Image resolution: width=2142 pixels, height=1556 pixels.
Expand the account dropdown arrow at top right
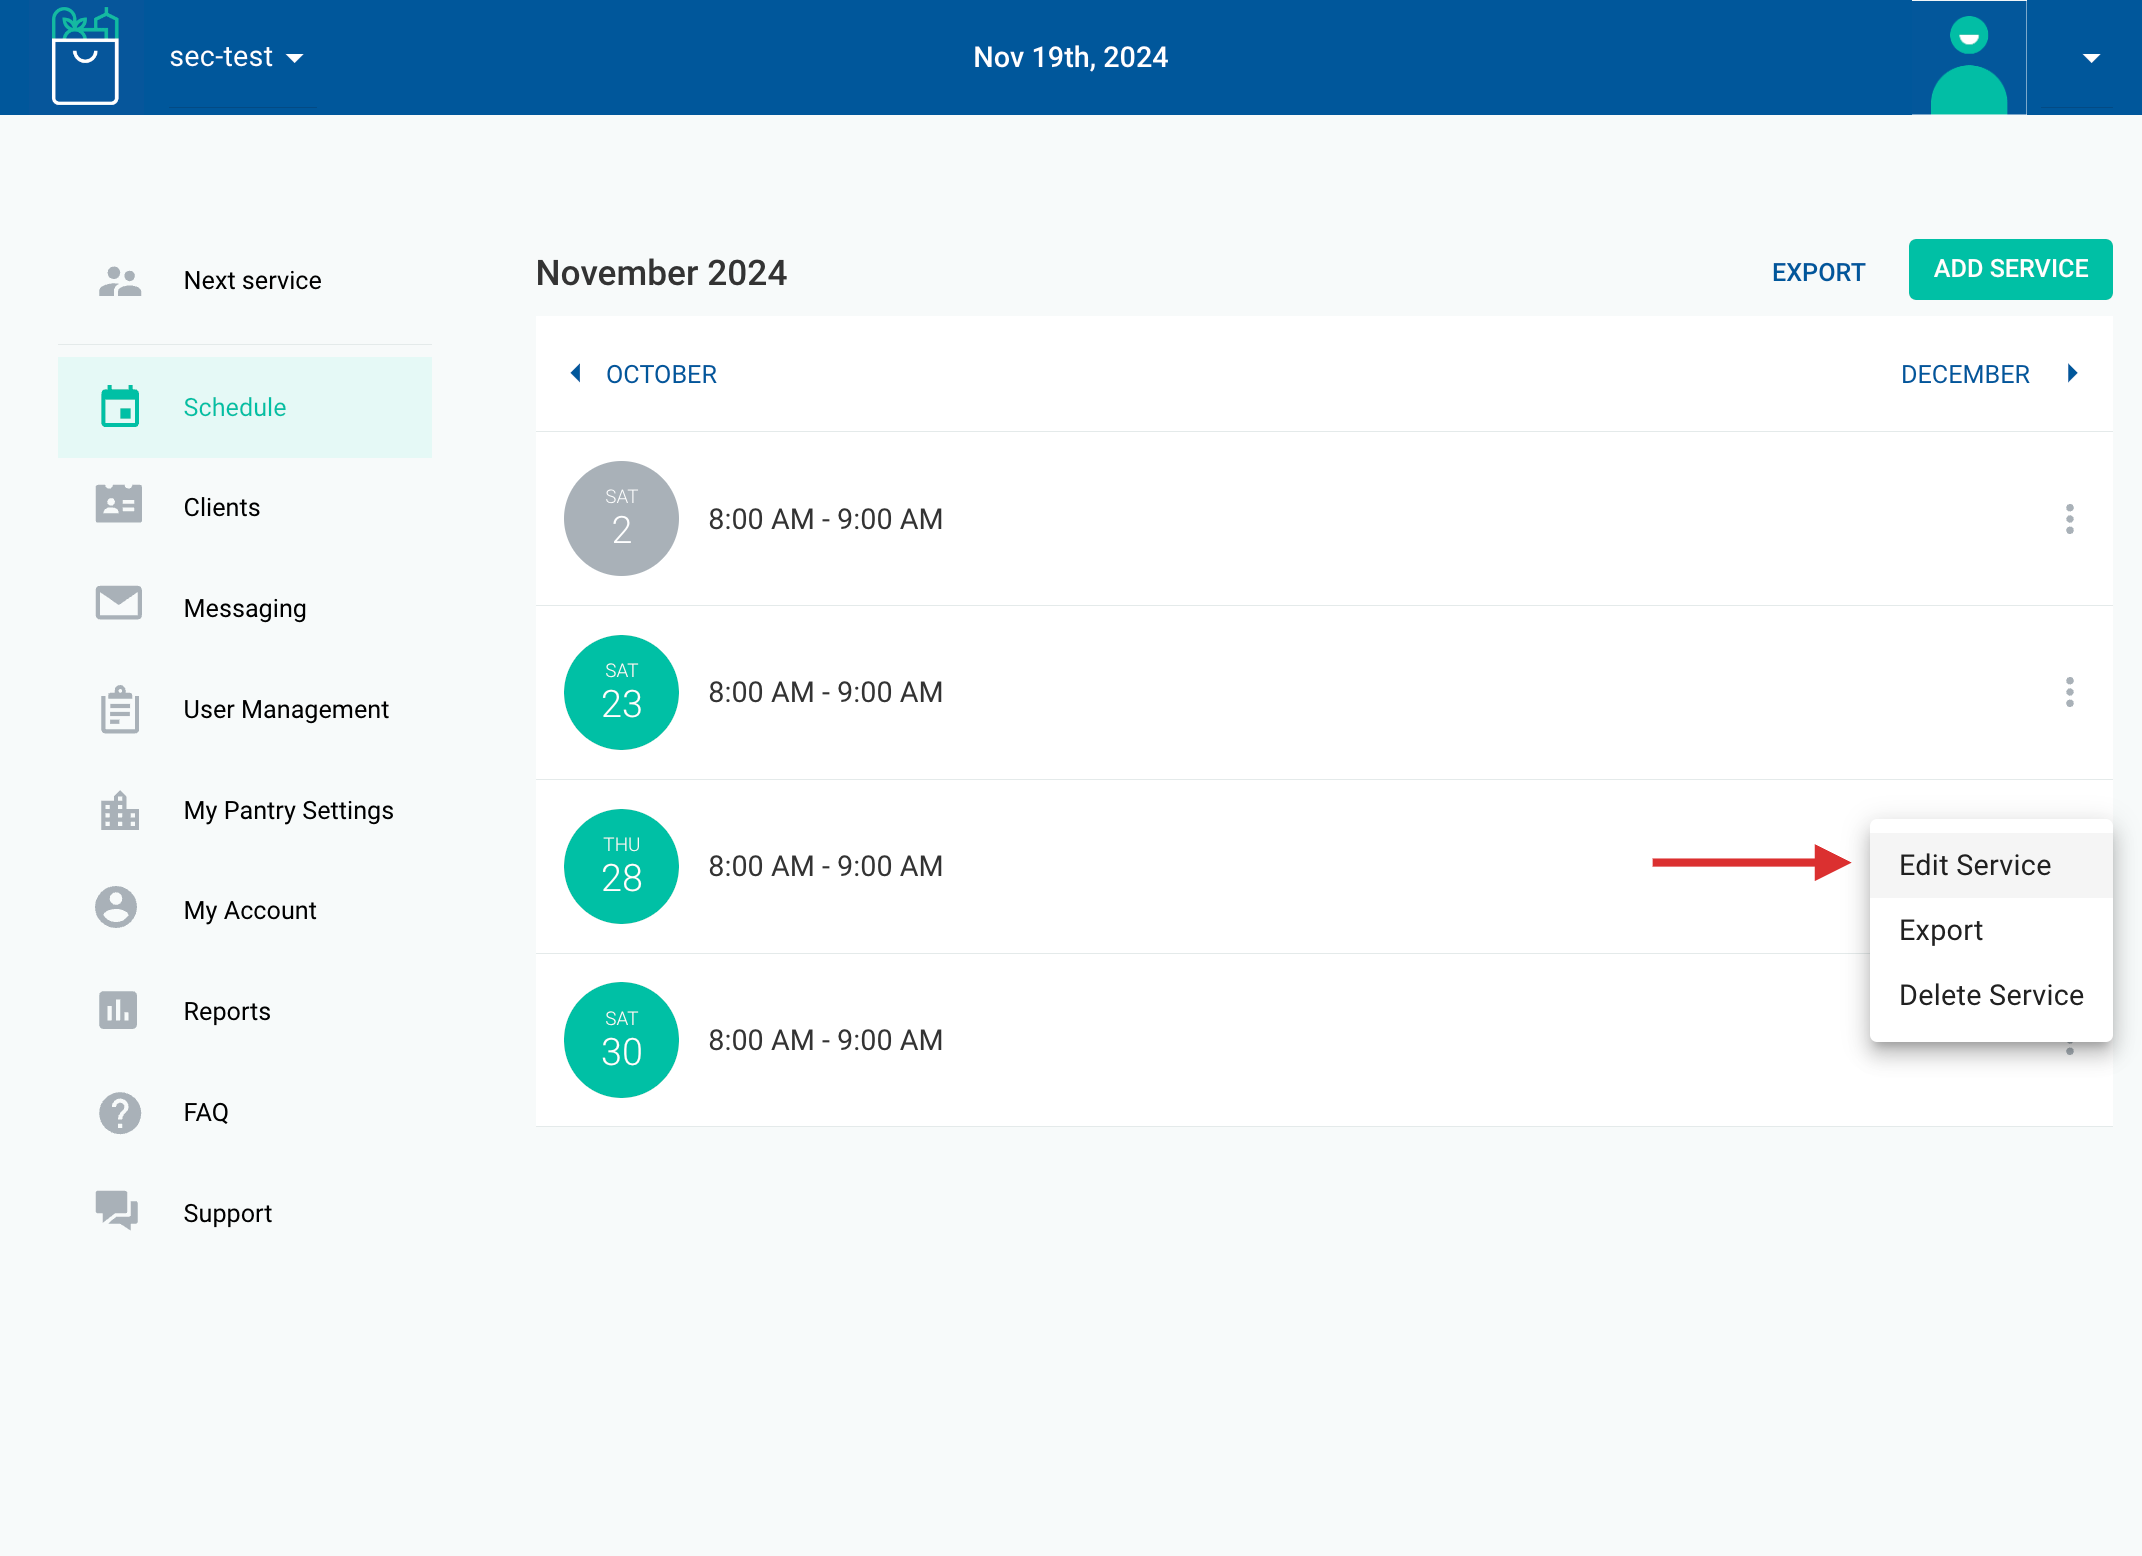point(2091,58)
